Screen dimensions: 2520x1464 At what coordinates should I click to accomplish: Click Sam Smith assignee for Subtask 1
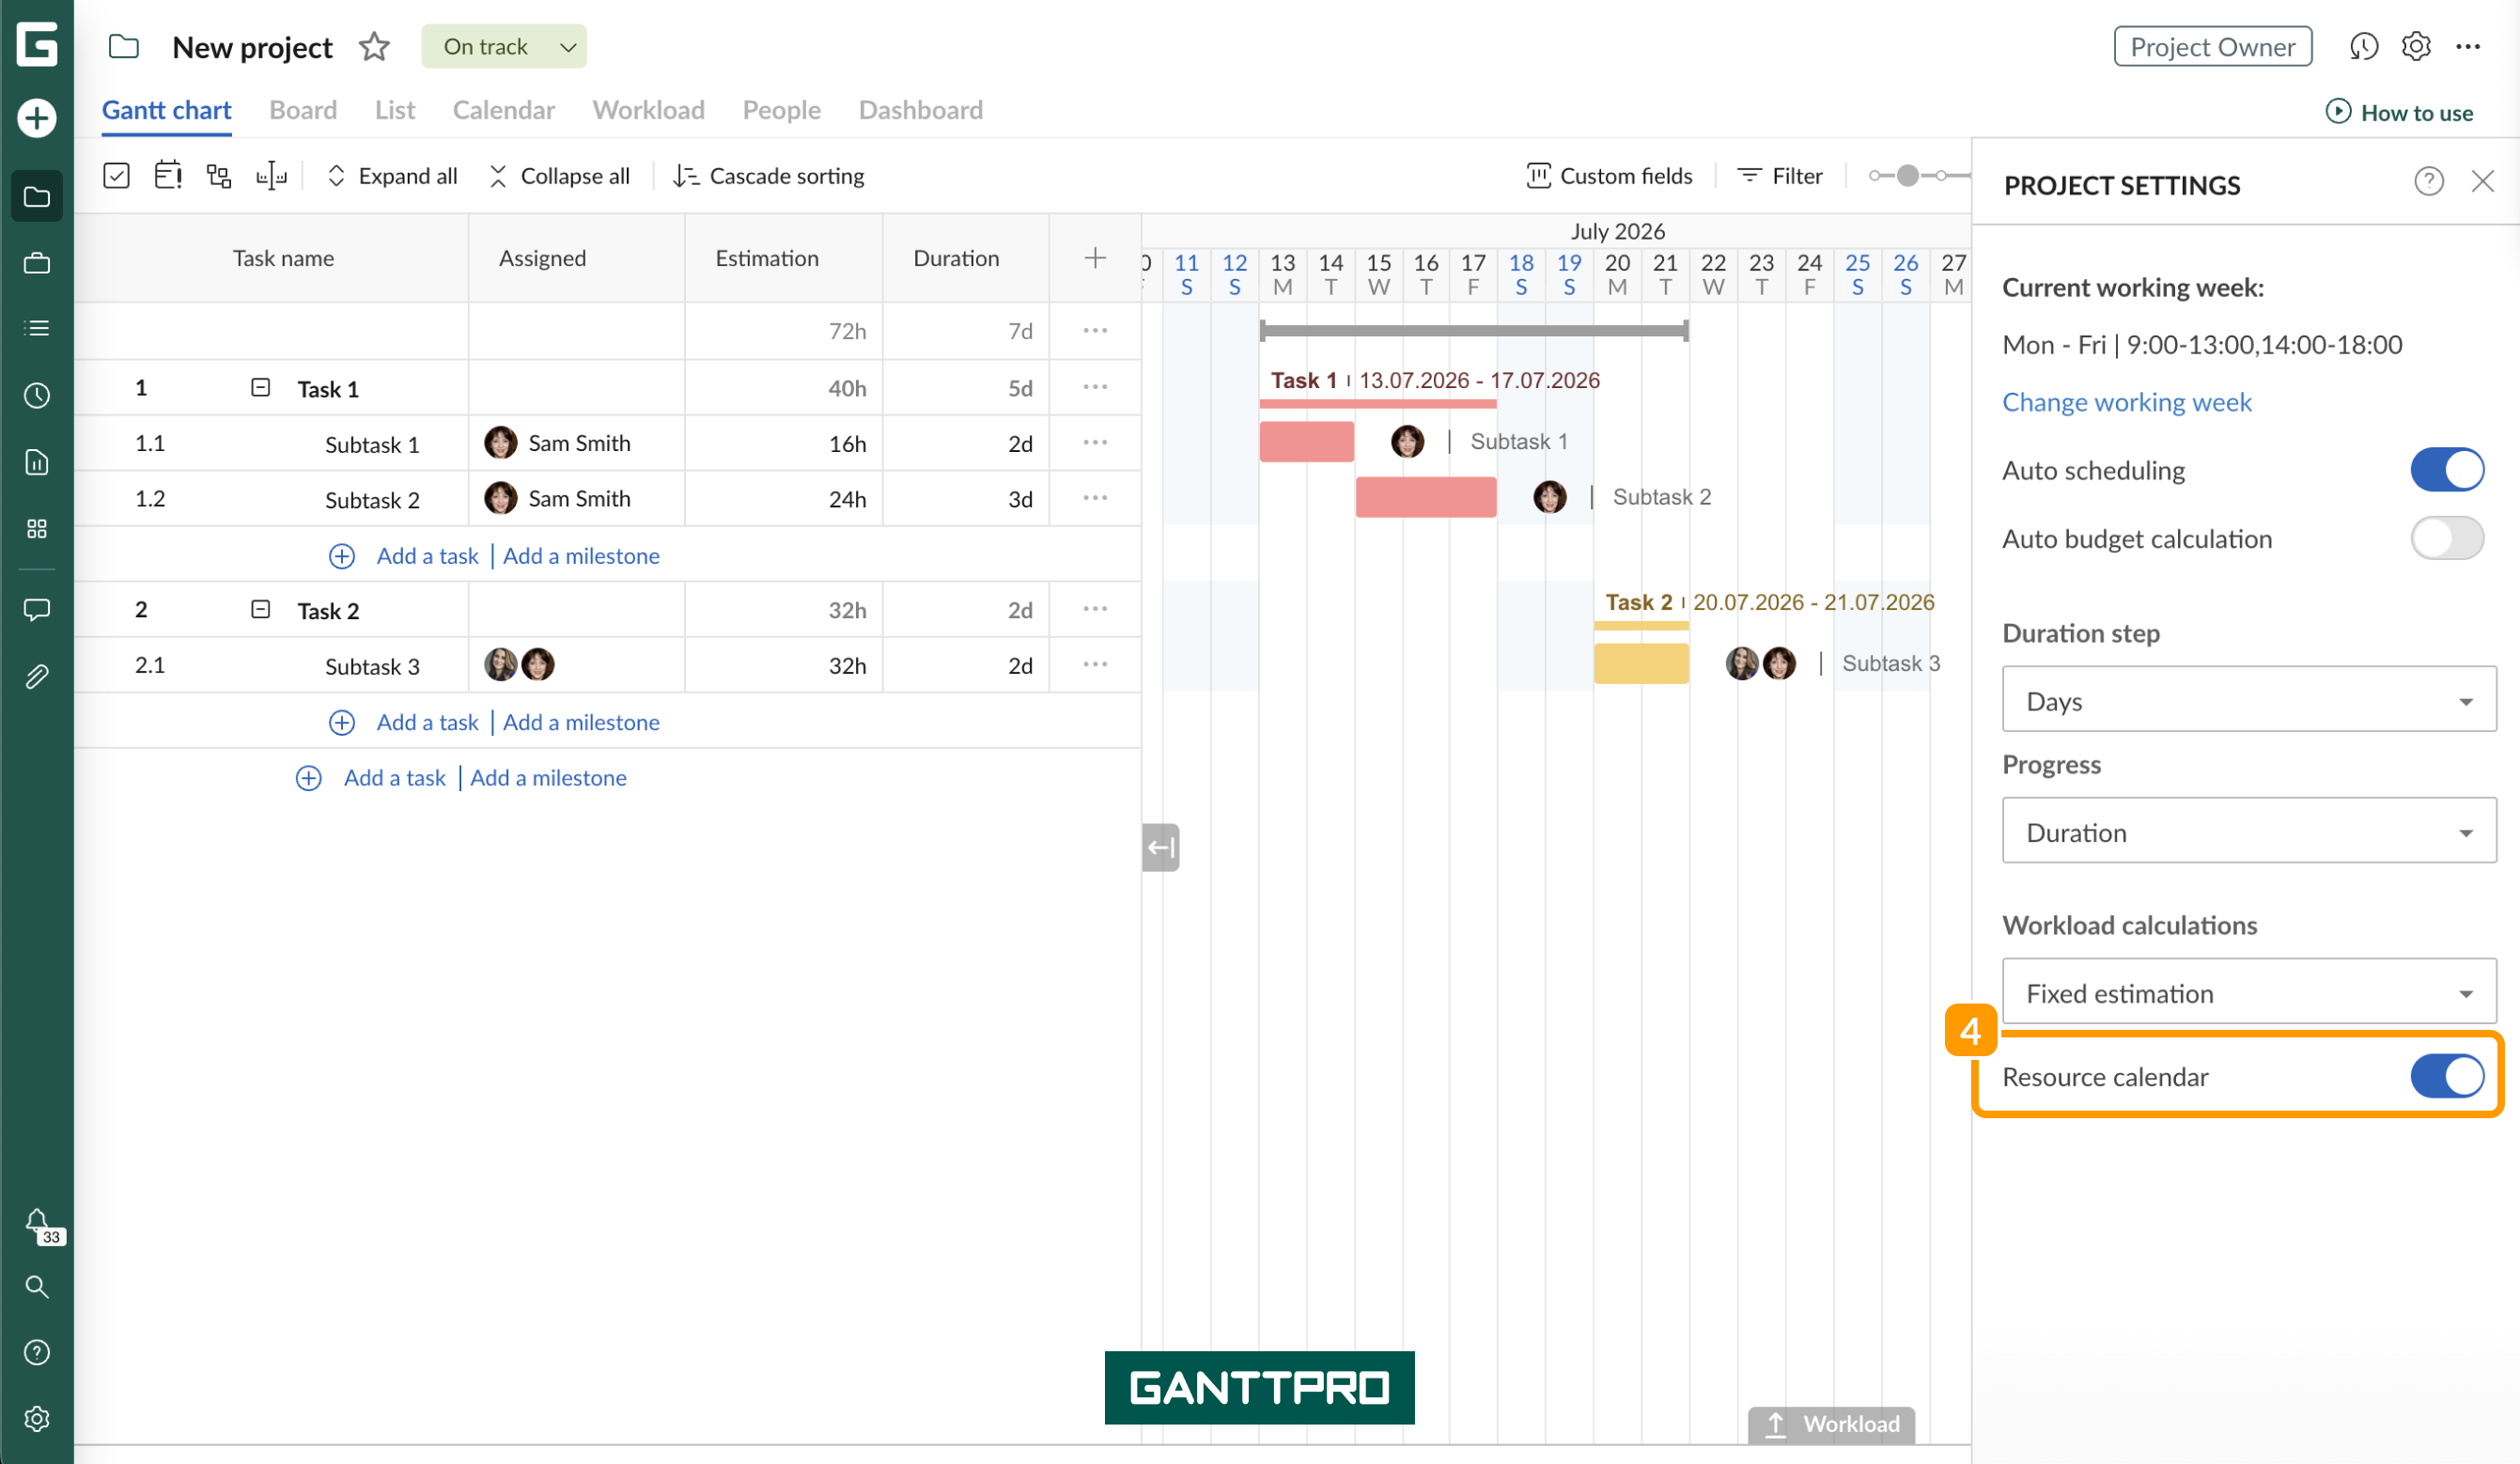[558, 443]
